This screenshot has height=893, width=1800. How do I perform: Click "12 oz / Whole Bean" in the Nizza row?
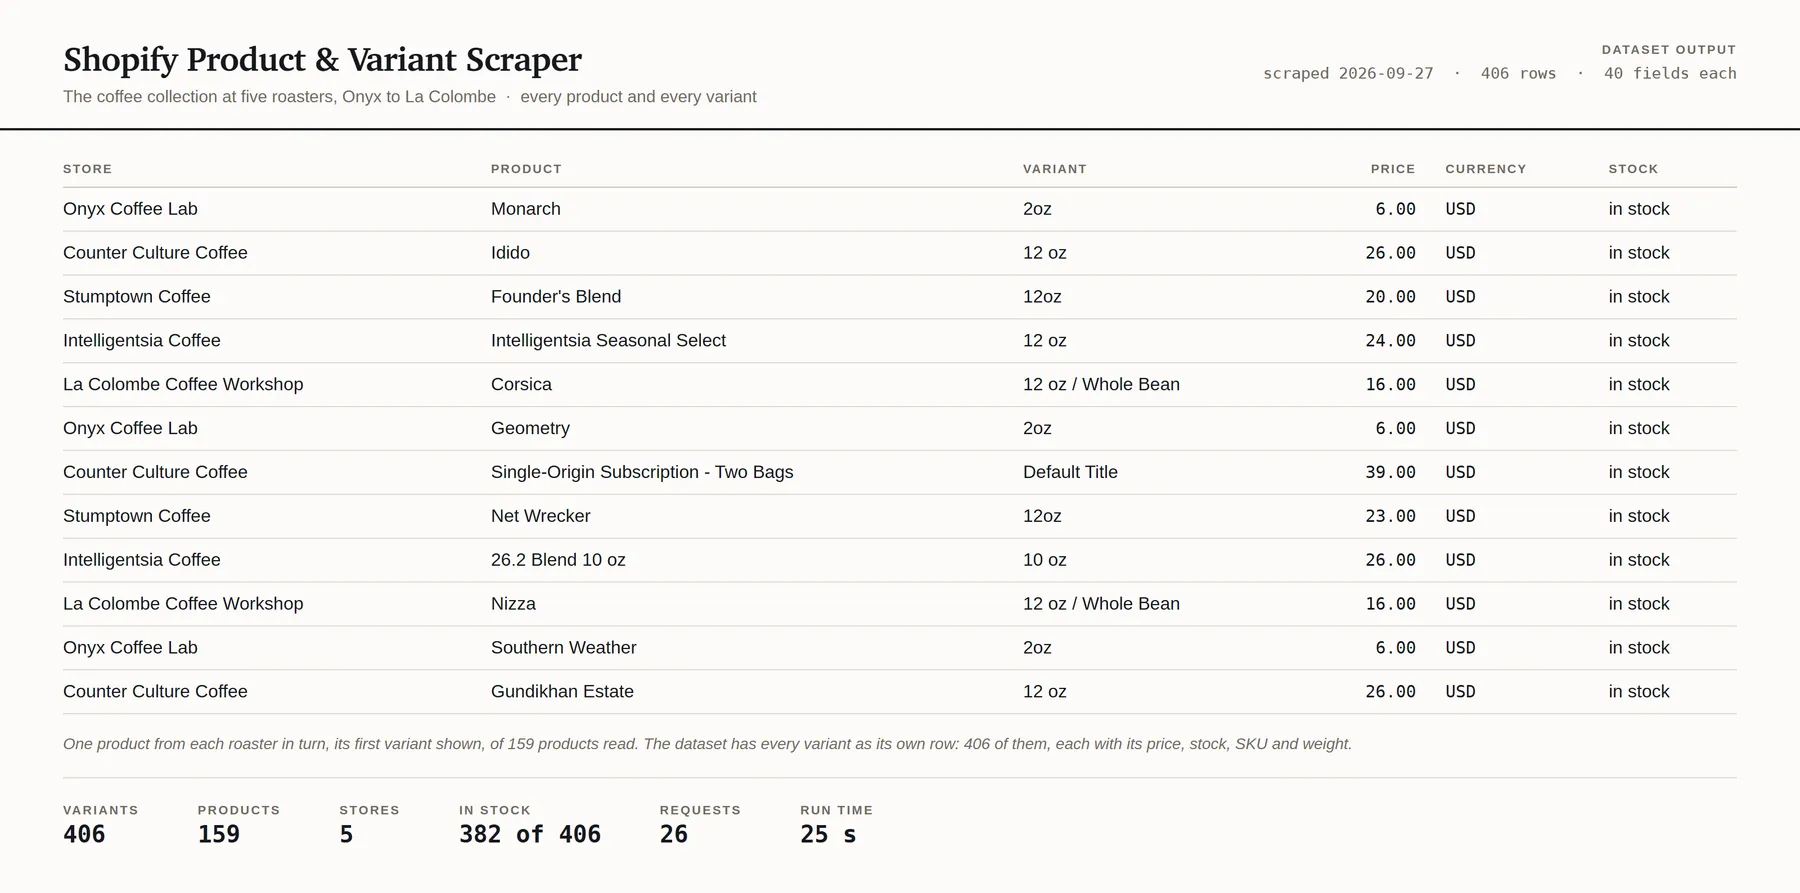[1101, 605]
